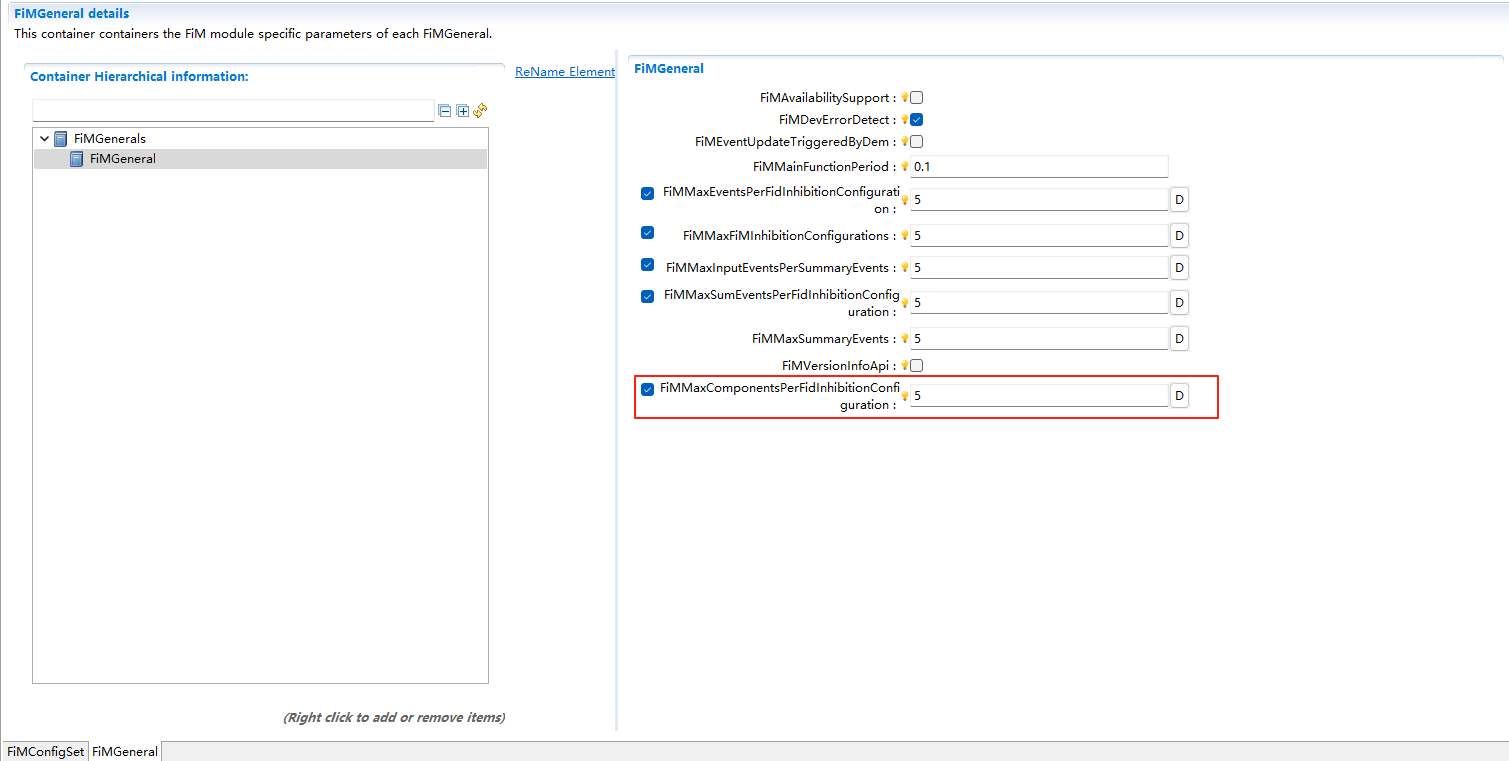1509x761 pixels.
Task: Click the refresh hierarchy icon
Action: coord(480,110)
